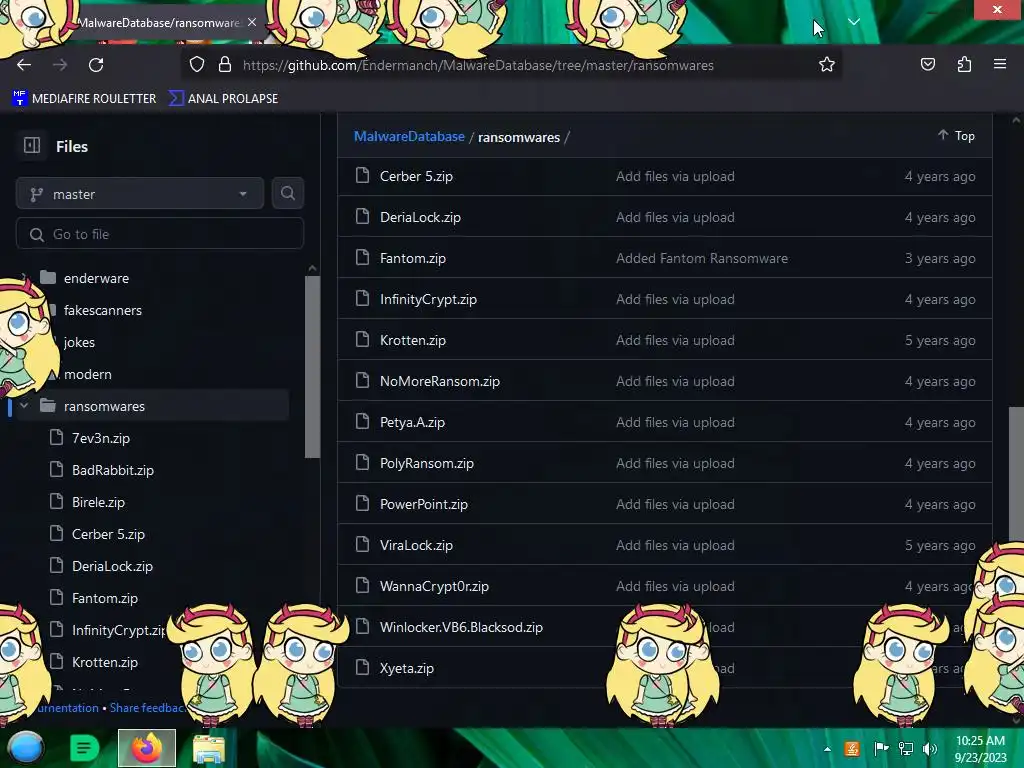Screen dimensions: 1024x768
Task: Click the file tree search icon button
Action: tap(288, 193)
